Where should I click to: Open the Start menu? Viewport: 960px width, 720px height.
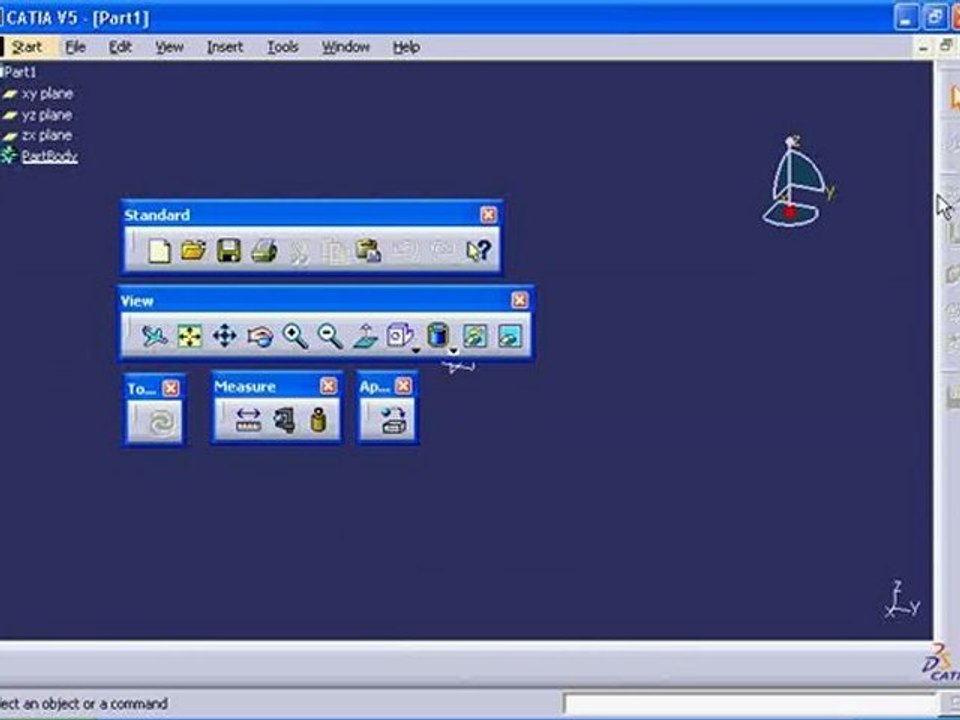(27, 47)
